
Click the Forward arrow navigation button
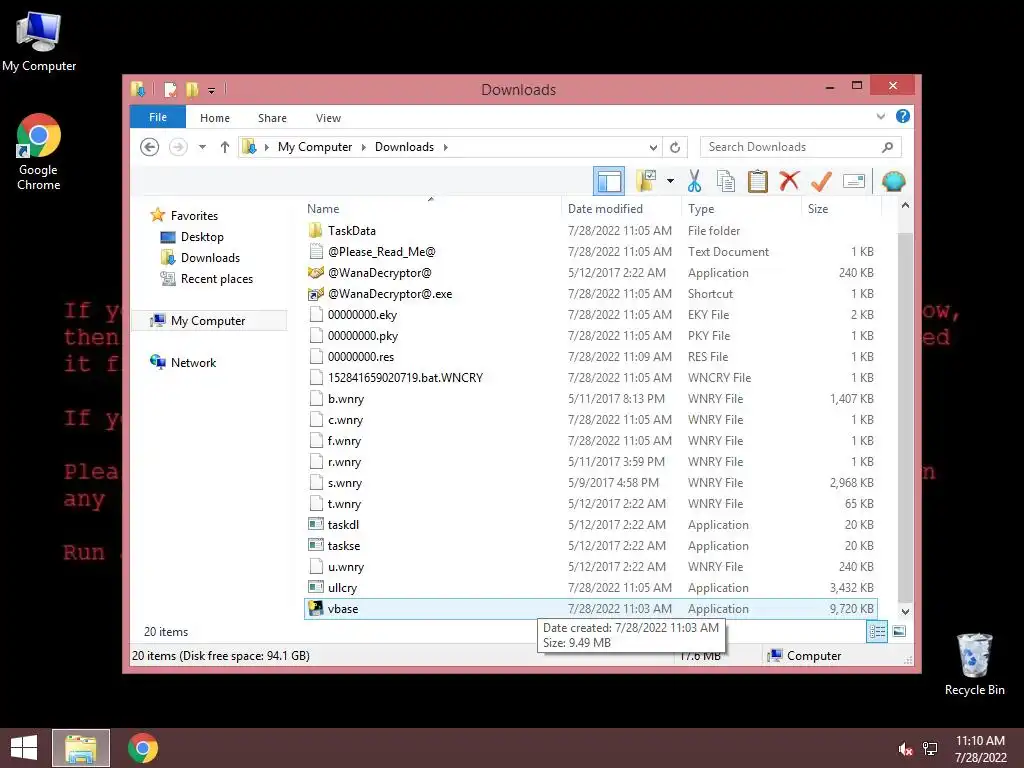(x=178, y=147)
